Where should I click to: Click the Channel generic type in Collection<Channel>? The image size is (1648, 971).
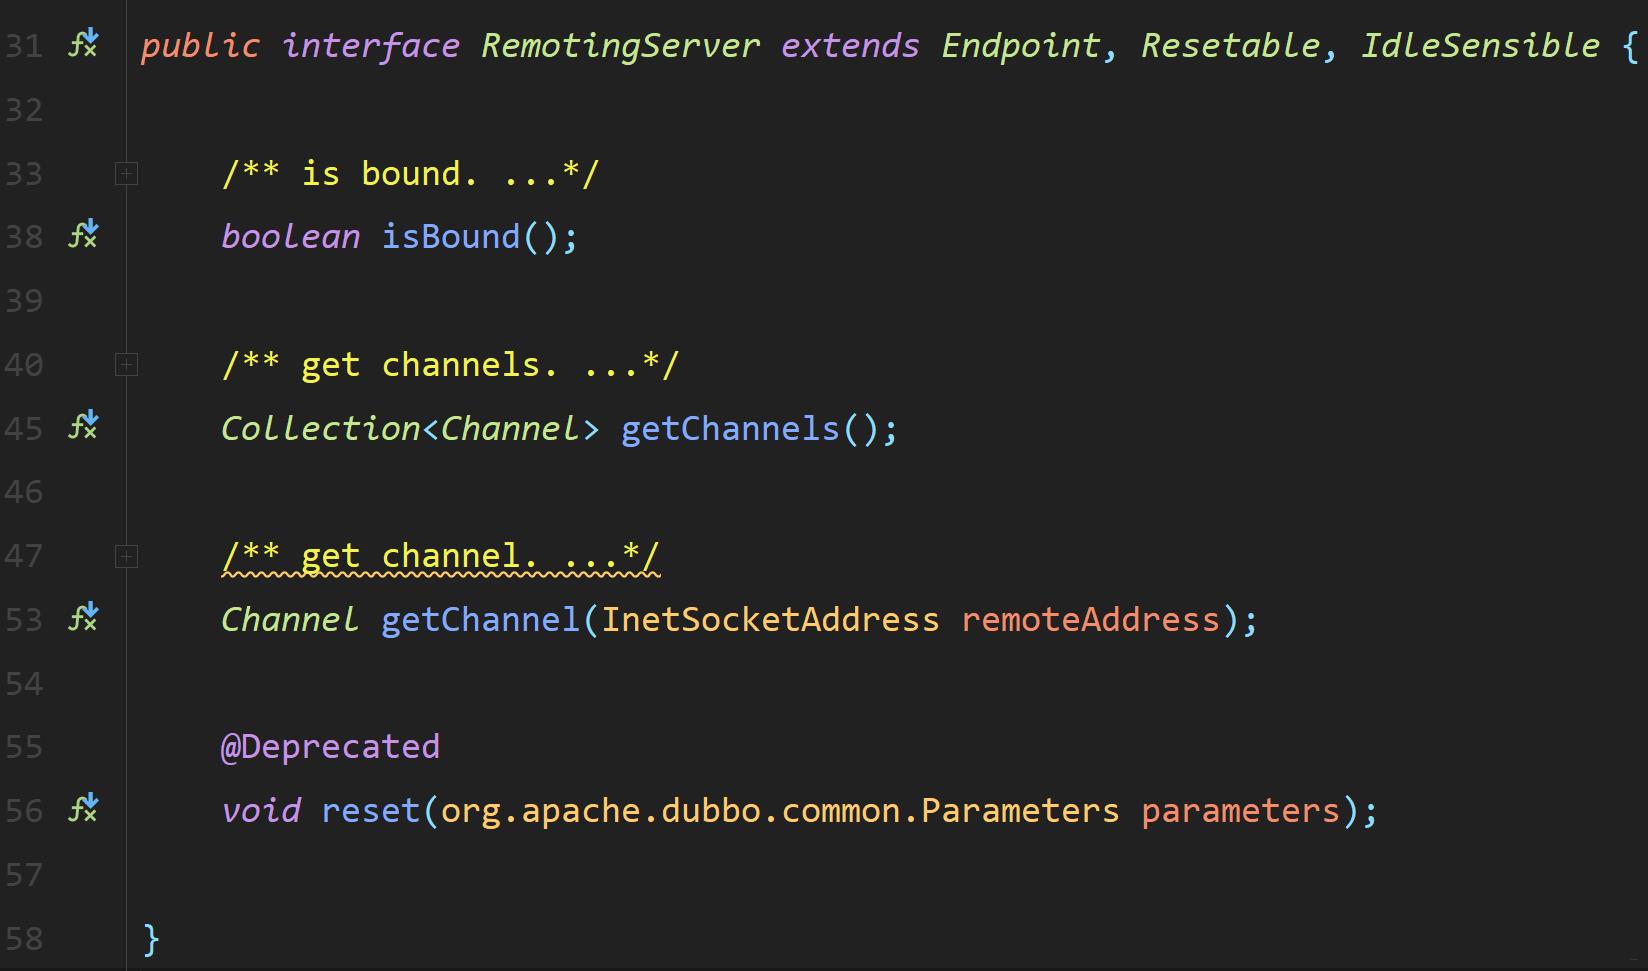510,429
